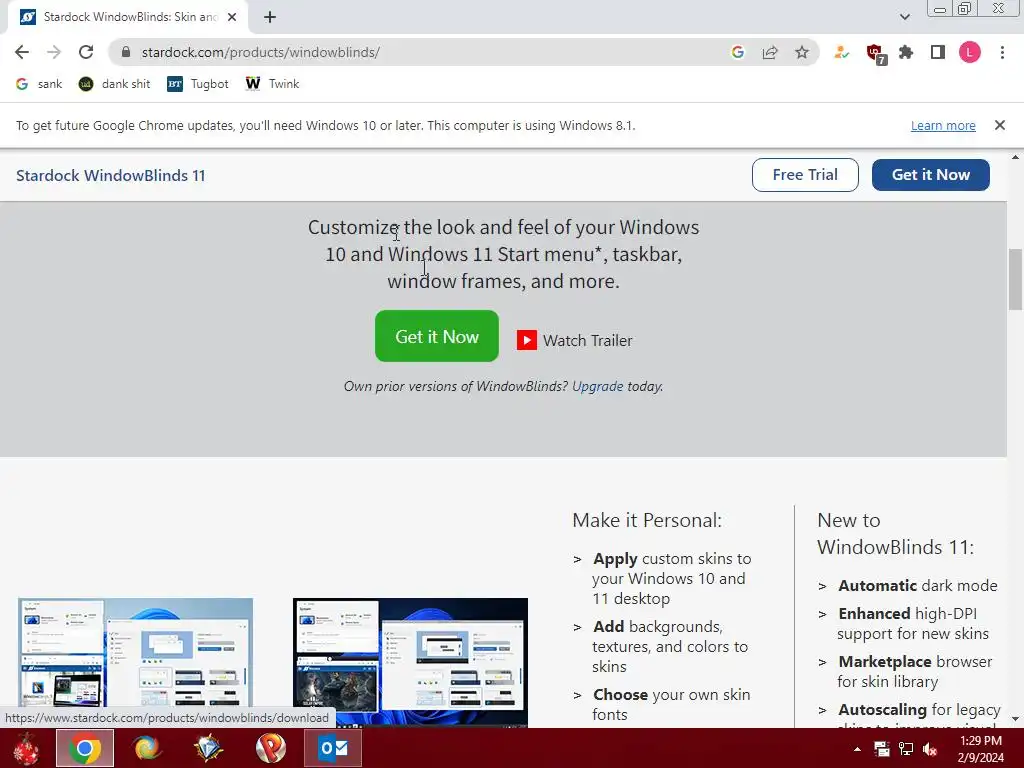Click the Chrome taskbar icon

[x=85, y=748]
